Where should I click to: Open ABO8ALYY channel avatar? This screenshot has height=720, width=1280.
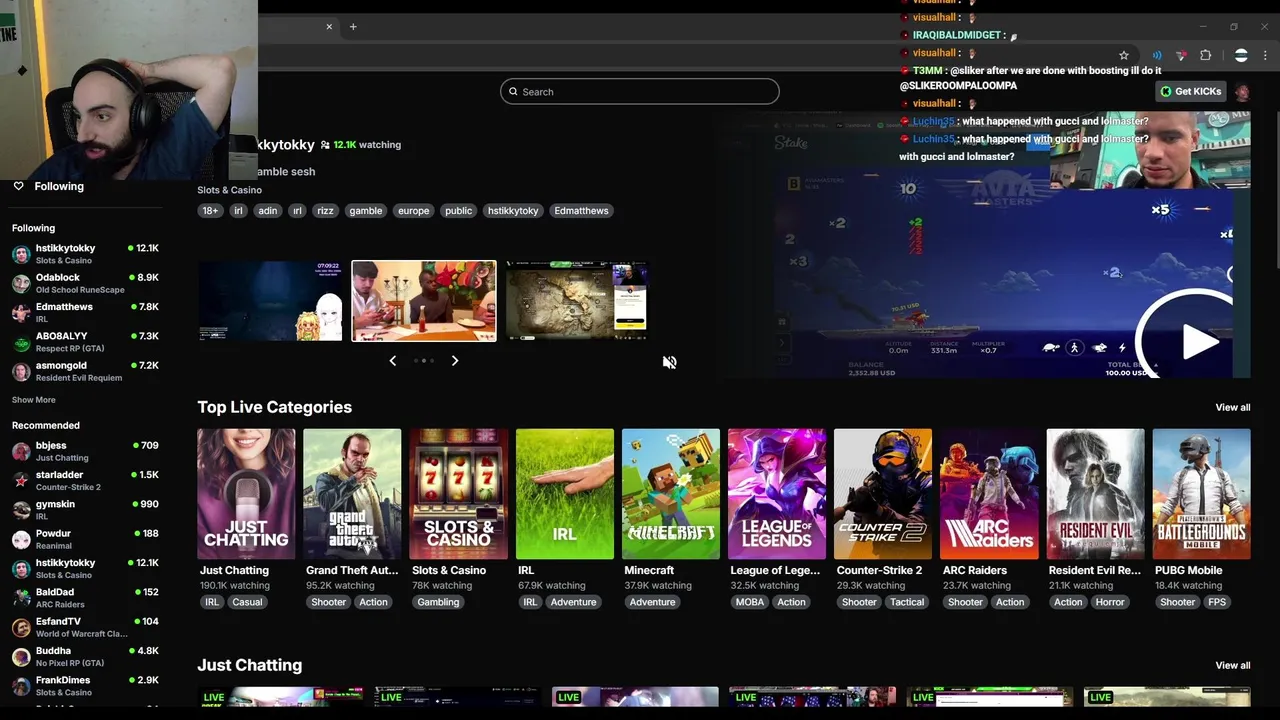click(x=21, y=342)
